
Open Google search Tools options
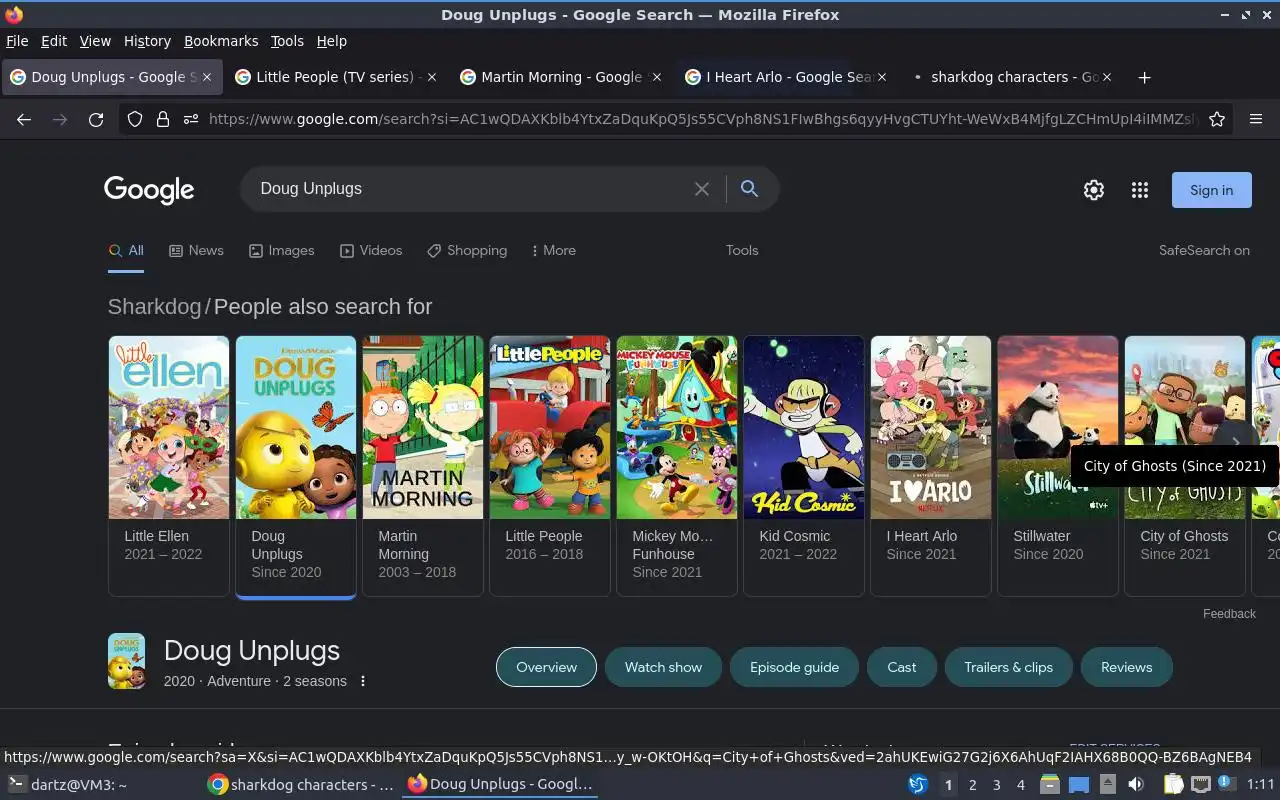click(742, 251)
